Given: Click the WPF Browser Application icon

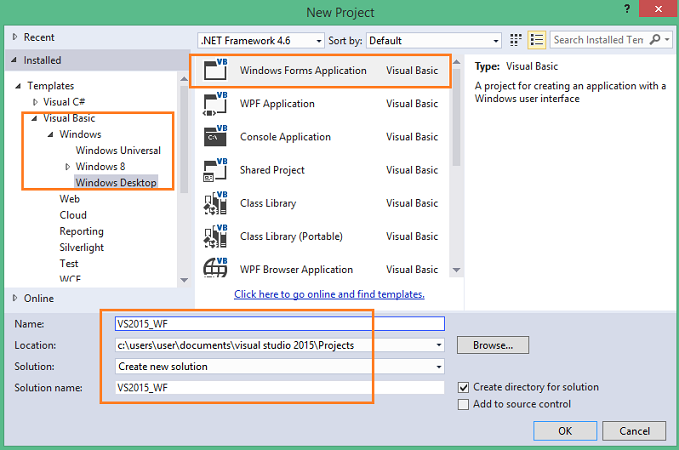Looking at the screenshot, I should point(215,268).
